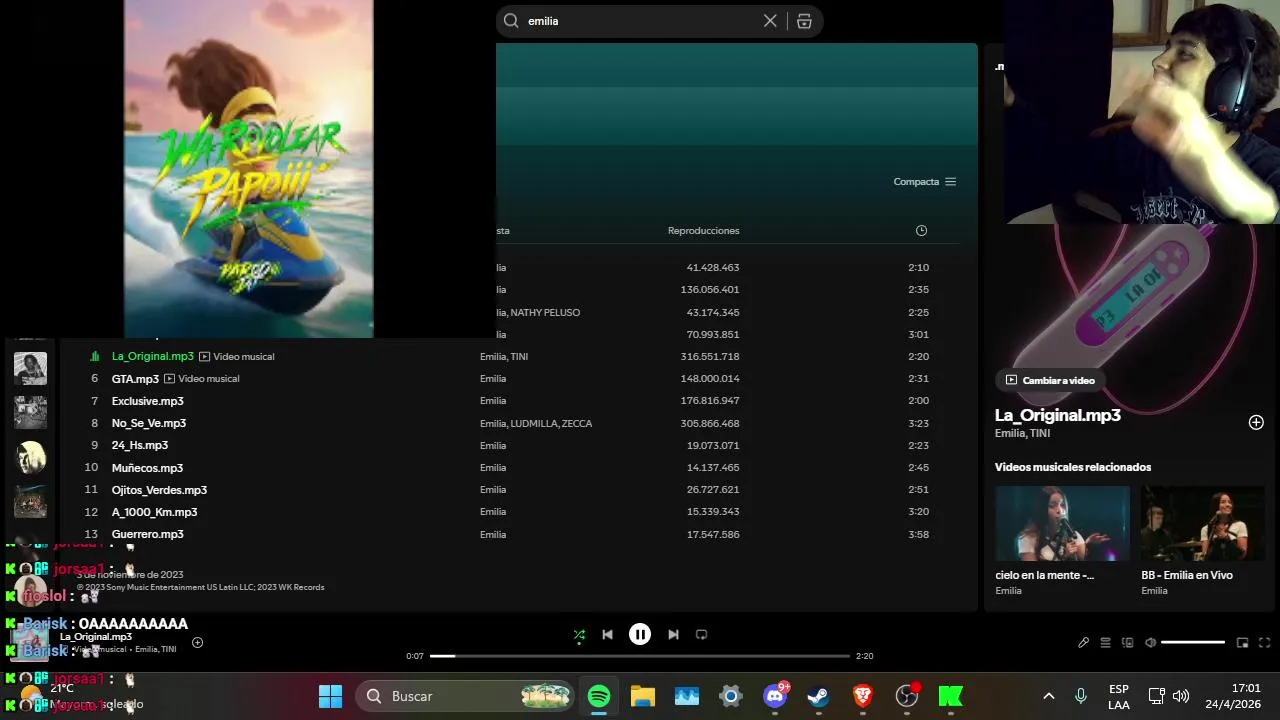
Task: Open the Emilia, TINI artist link in track row
Action: click(x=504, y=356)
